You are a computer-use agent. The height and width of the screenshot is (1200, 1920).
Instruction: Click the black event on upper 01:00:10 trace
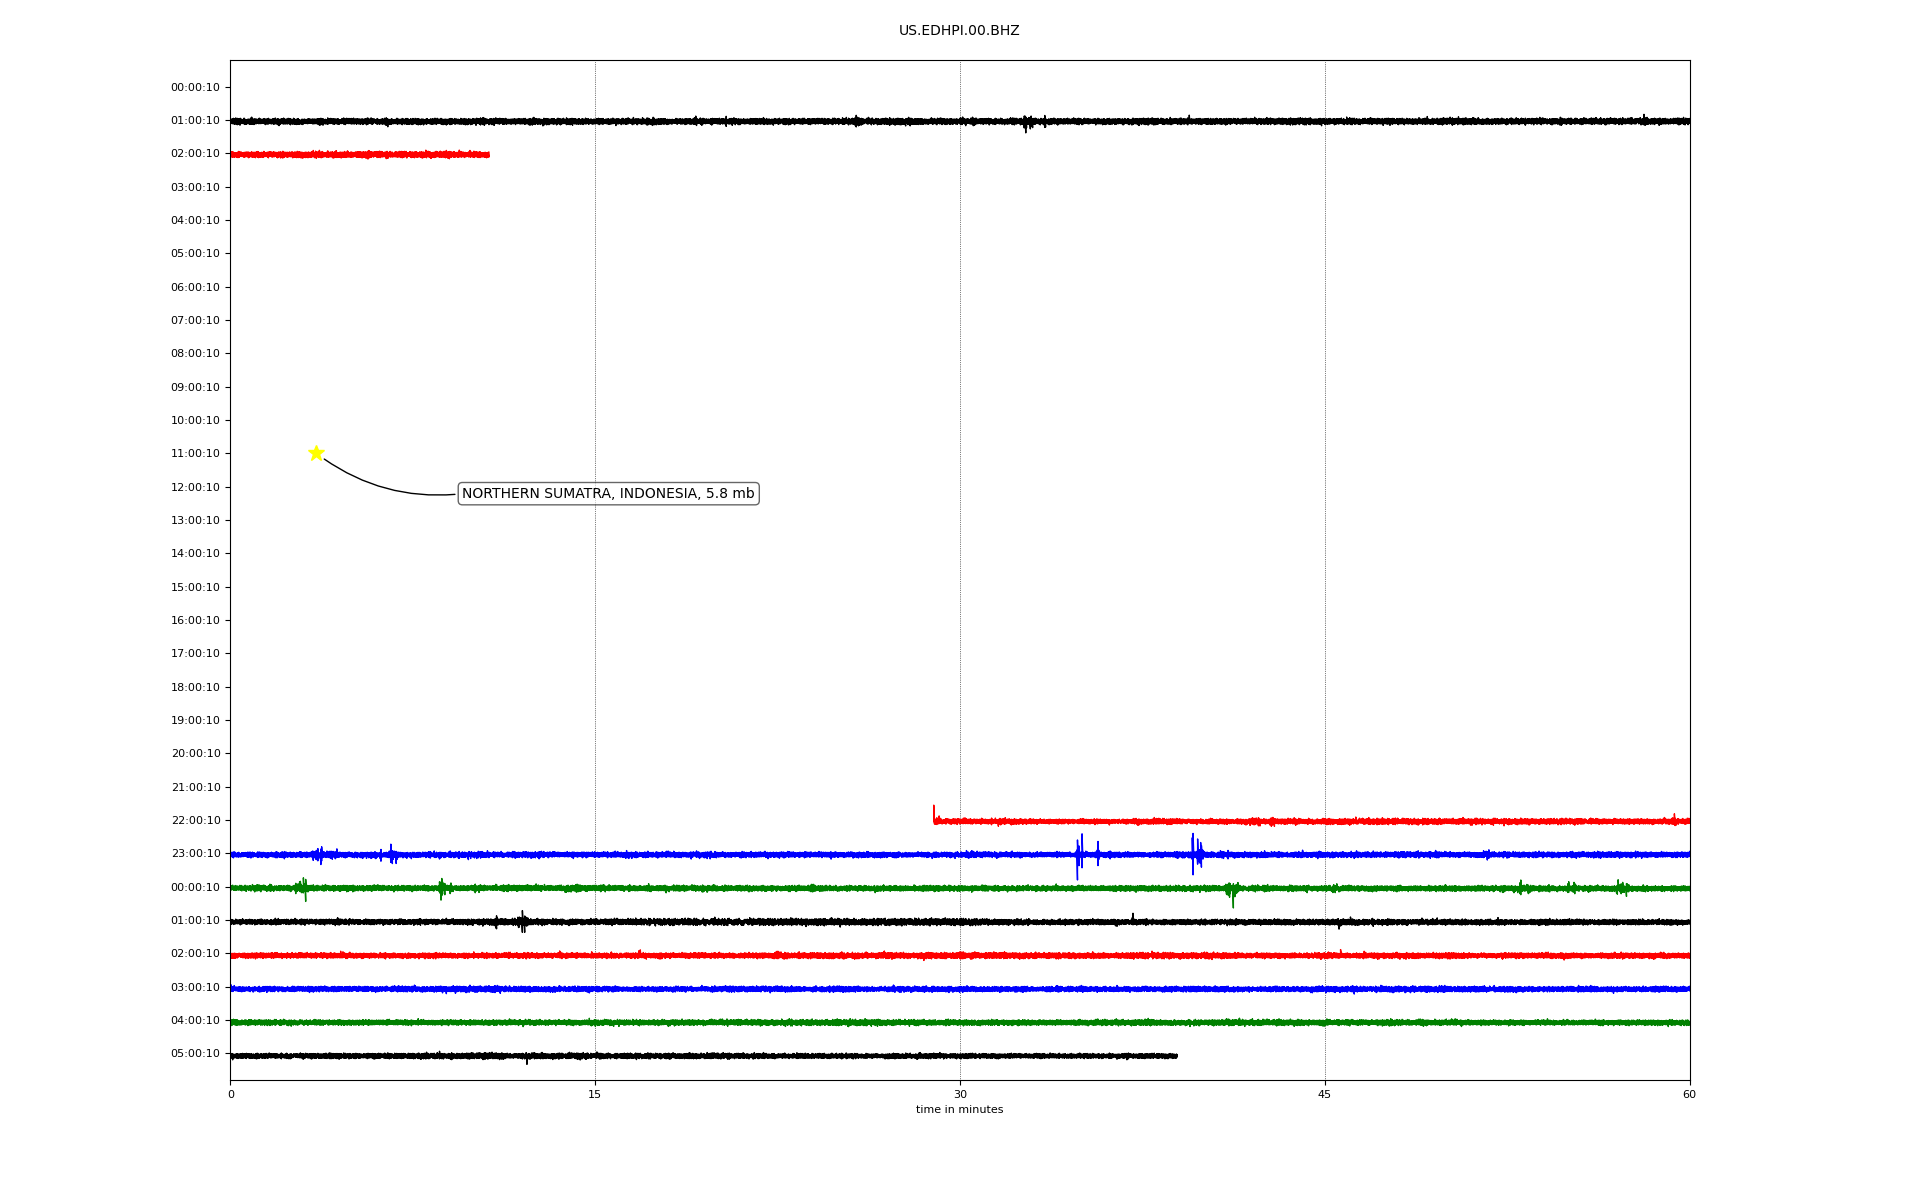click(x=1027, y=122)
